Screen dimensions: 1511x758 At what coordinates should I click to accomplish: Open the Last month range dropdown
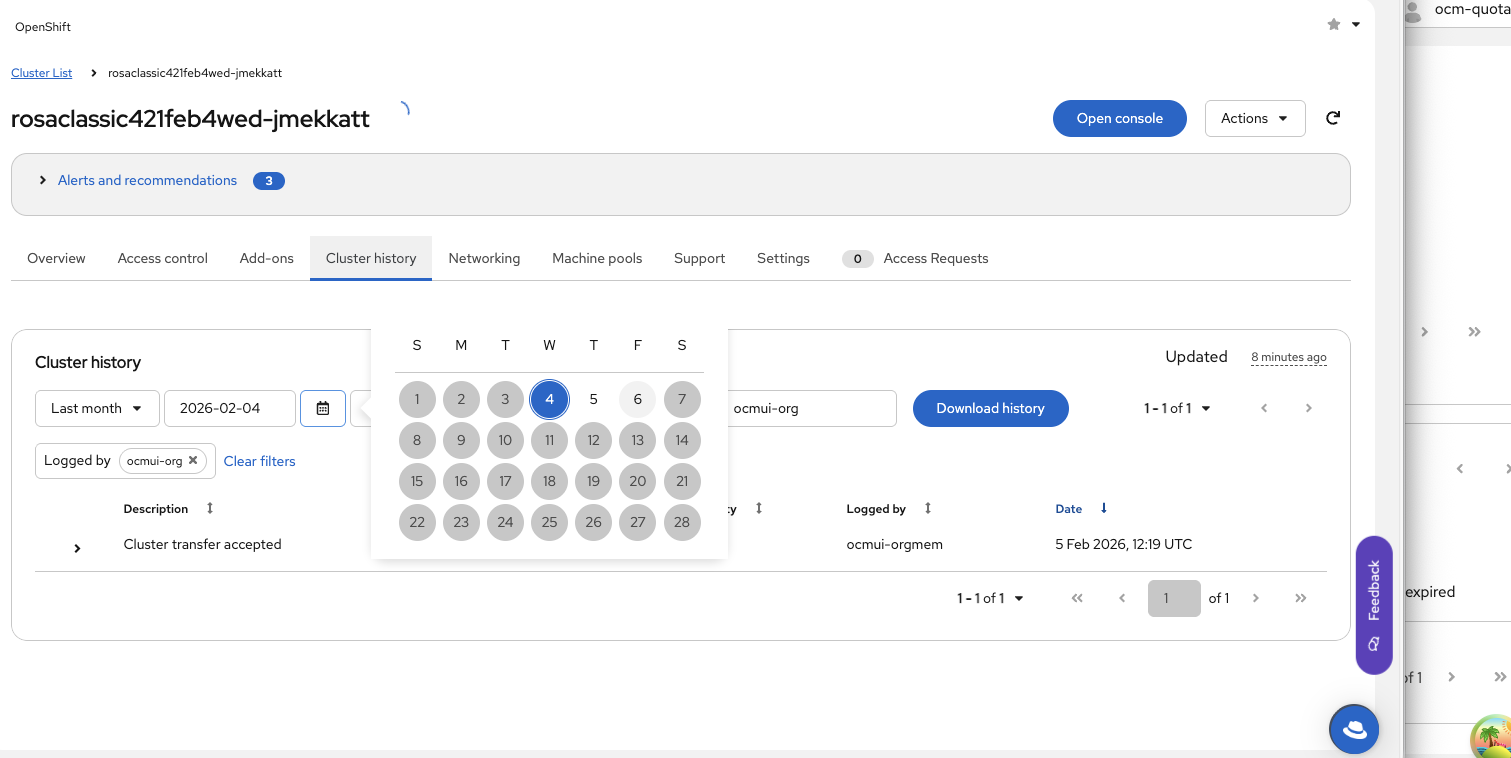[x=97, y=408]
